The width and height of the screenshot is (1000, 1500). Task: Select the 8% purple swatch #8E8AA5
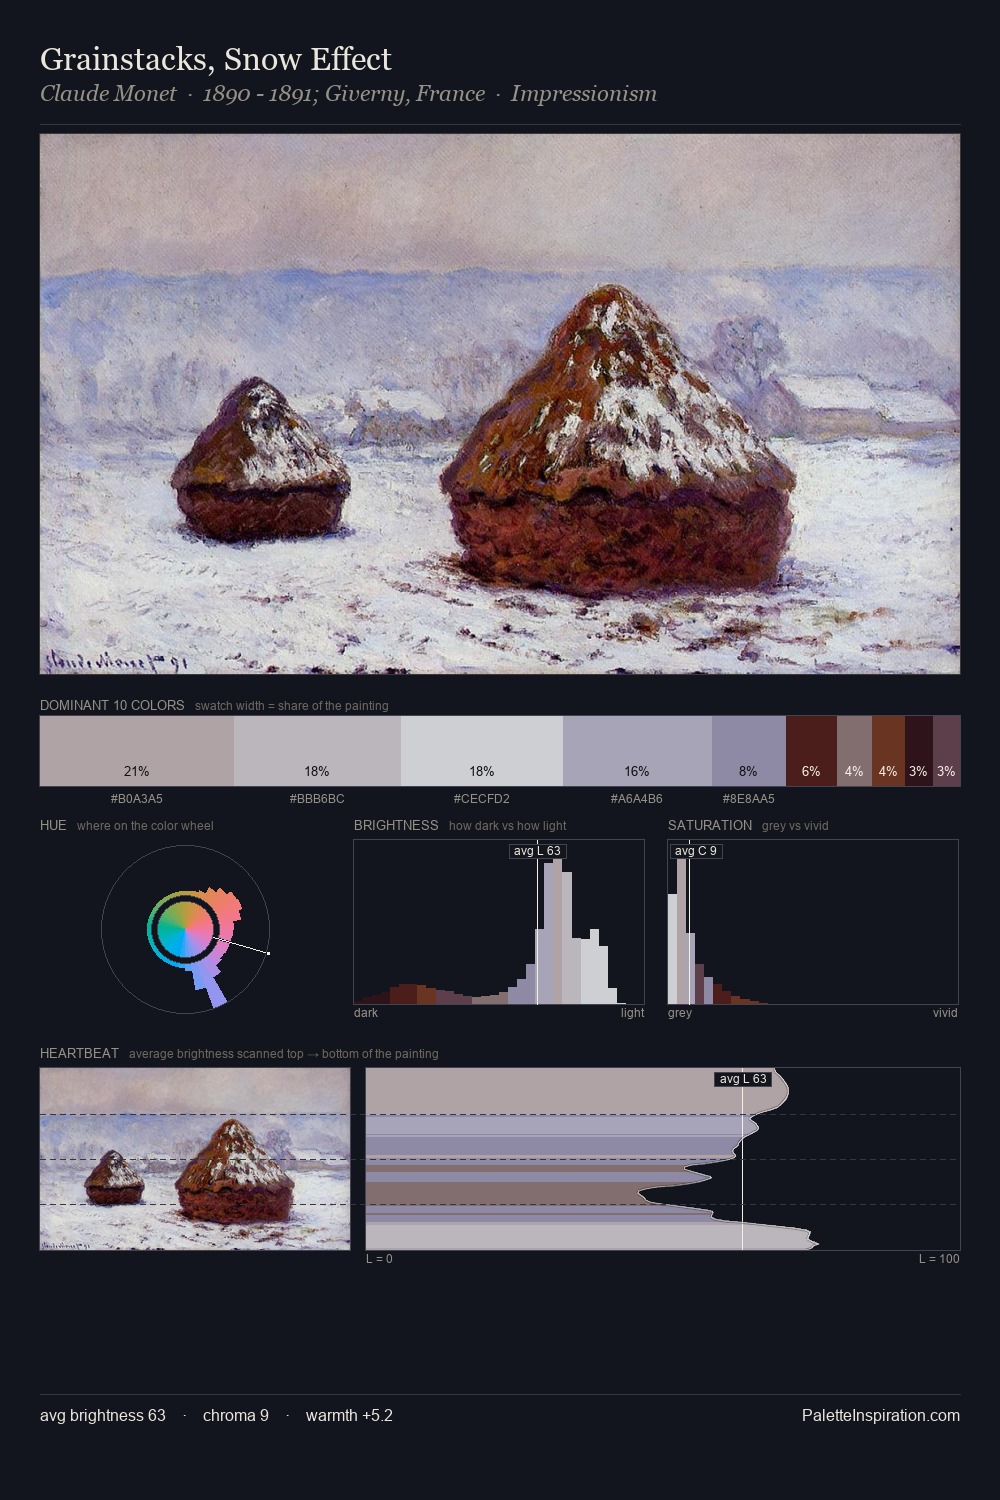749,751
